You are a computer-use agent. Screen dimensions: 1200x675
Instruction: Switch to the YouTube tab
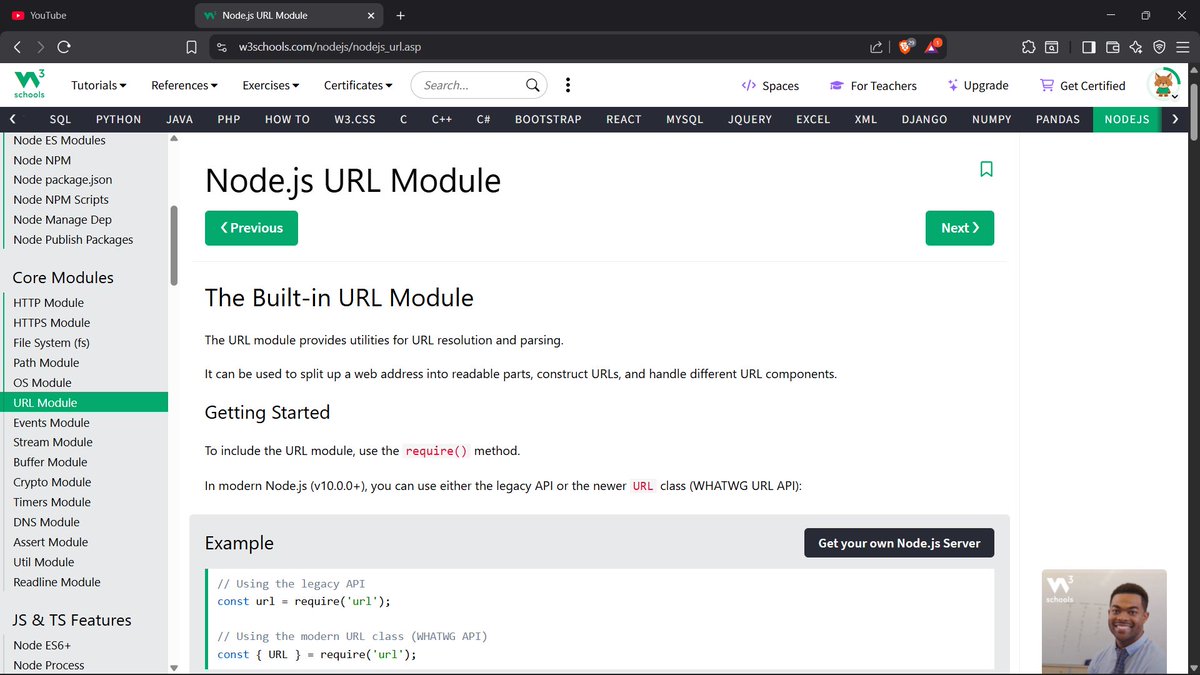tap(95, 15)
